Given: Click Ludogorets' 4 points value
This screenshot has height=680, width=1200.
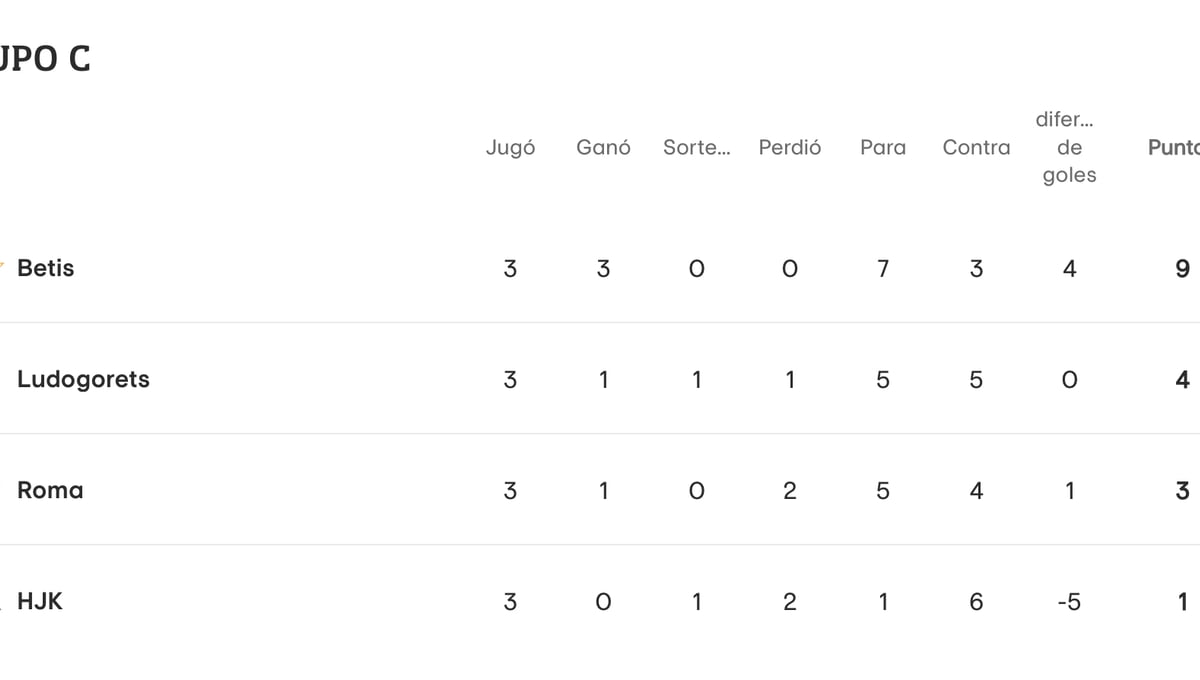Looking at the screenshot, I should (1182, 379).
